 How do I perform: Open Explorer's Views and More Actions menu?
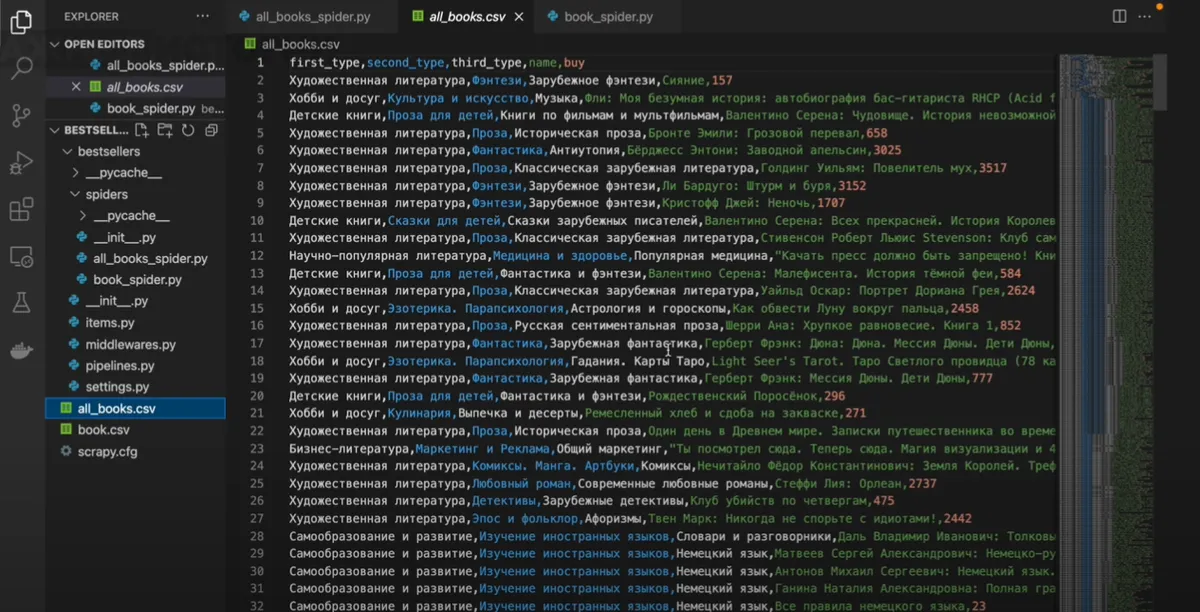click(x=203, y=17)
